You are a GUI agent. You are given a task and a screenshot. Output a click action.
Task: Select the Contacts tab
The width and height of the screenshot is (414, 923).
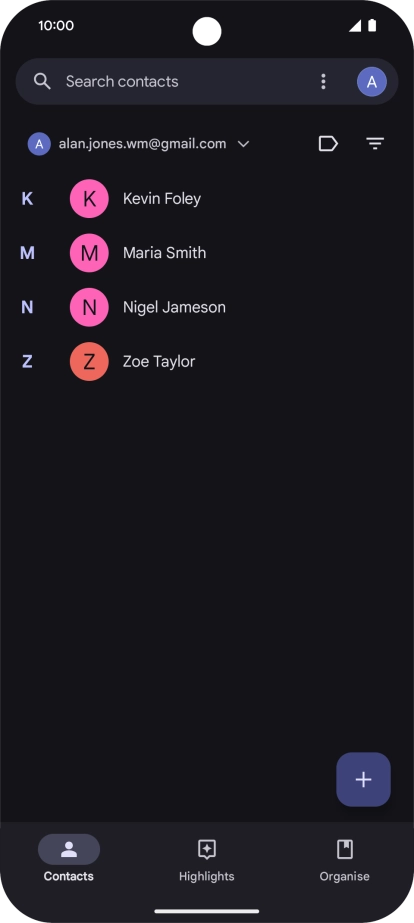(69, 861)
